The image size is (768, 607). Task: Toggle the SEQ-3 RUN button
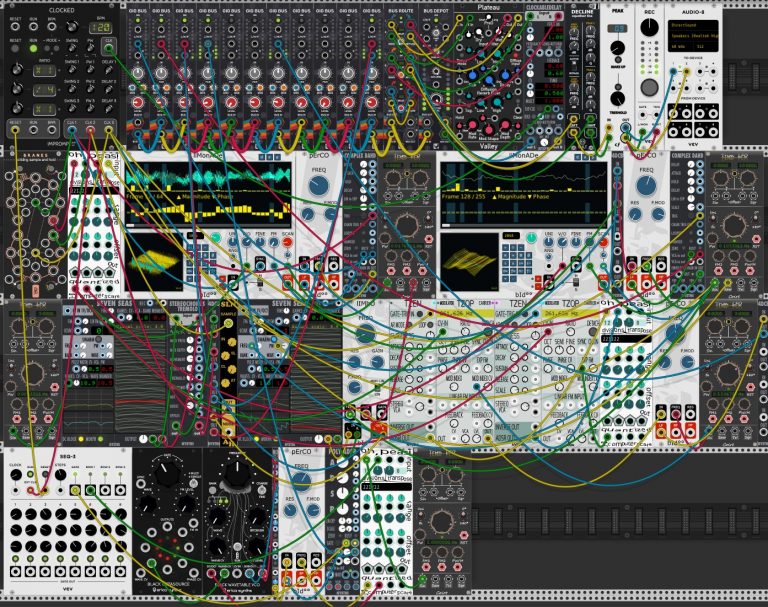[x=30, y=474]
